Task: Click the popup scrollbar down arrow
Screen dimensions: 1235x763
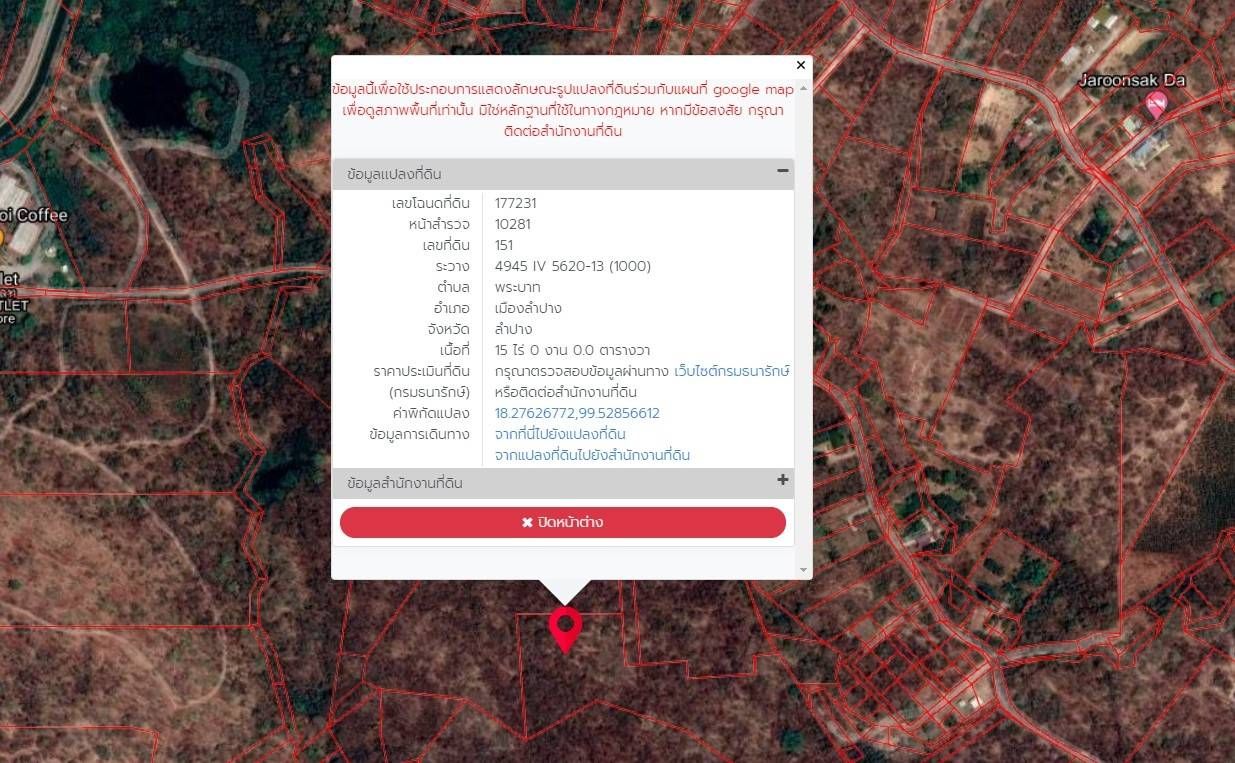Action: 803,570
